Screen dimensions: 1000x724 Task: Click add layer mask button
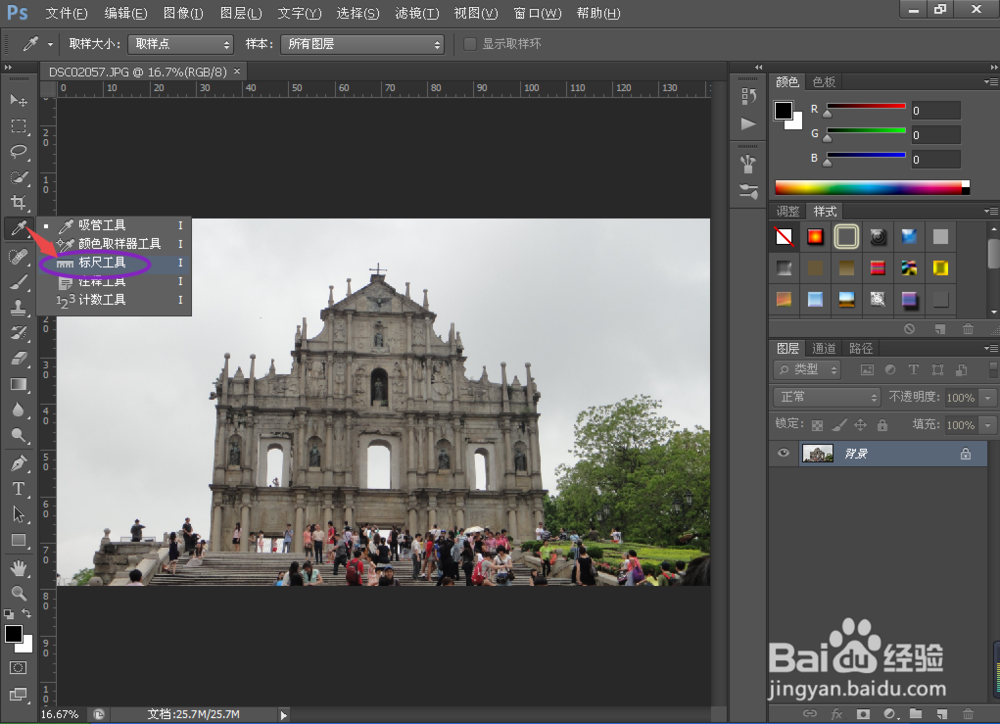click(863, 714)
